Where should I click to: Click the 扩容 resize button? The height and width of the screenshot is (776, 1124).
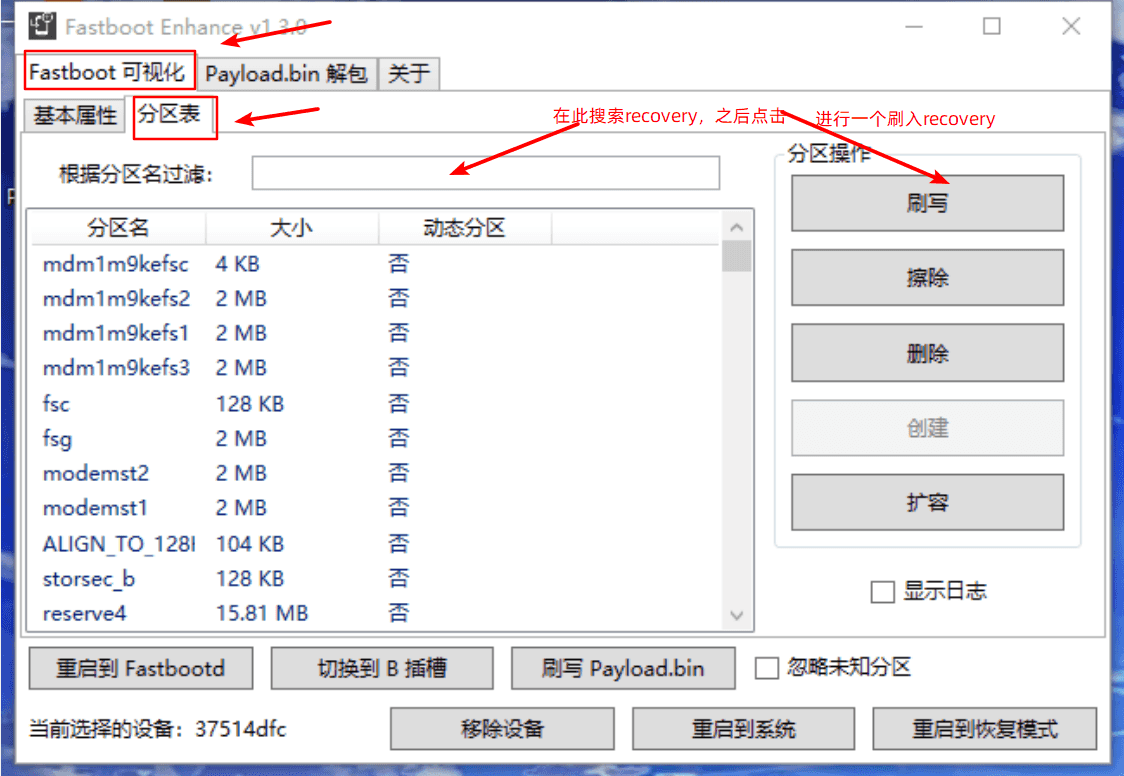(927, 502)
